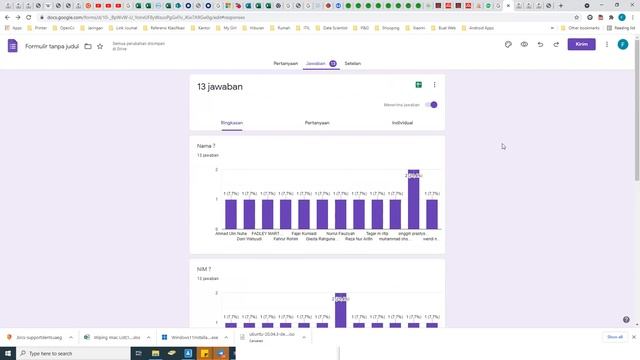640x360 pixels.
Task: Open the Data Scientist bookmark folder
Action: pyautogui.click(x=331, y=28)
